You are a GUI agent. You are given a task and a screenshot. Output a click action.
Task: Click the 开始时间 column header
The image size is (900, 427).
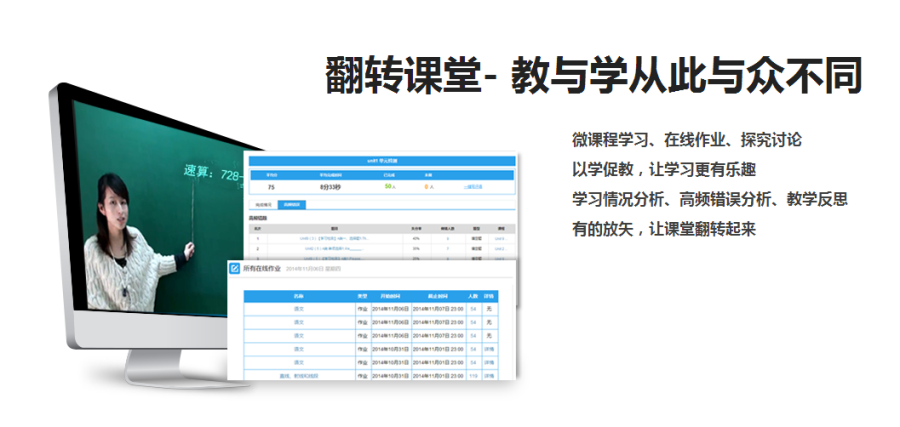[391, 297]
